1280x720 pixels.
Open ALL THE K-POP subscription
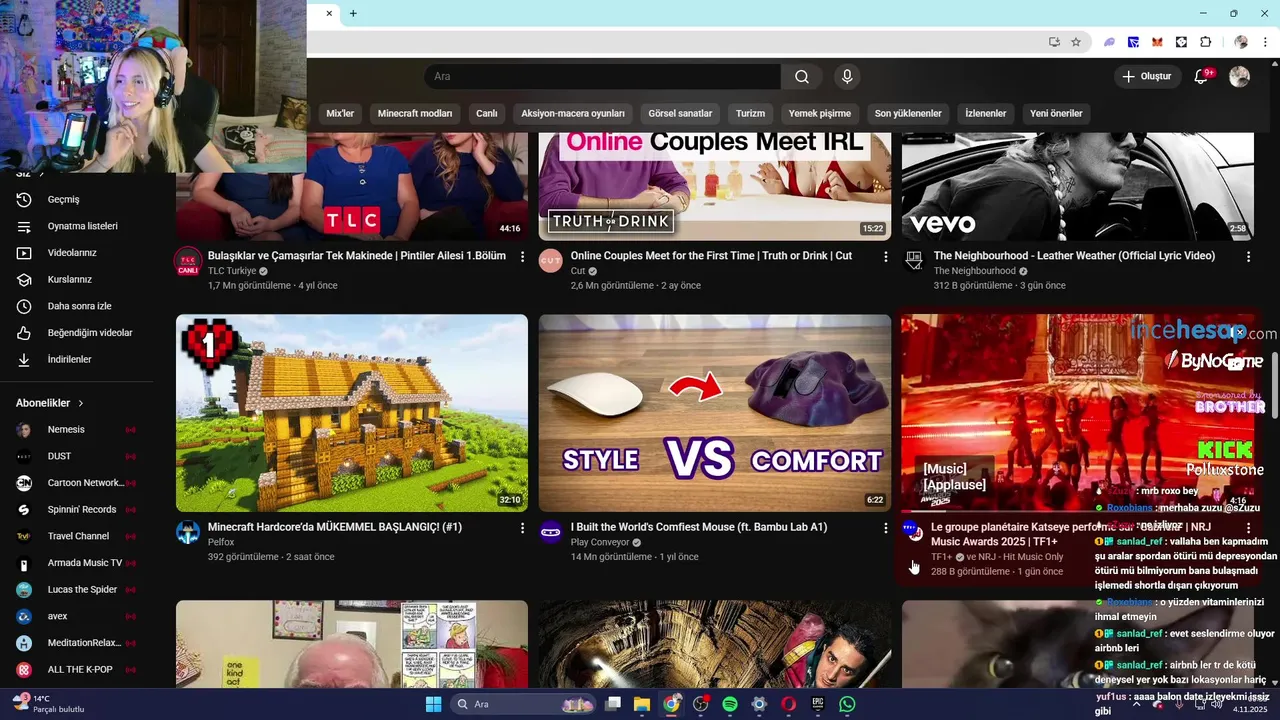click(x=76, y=670)
